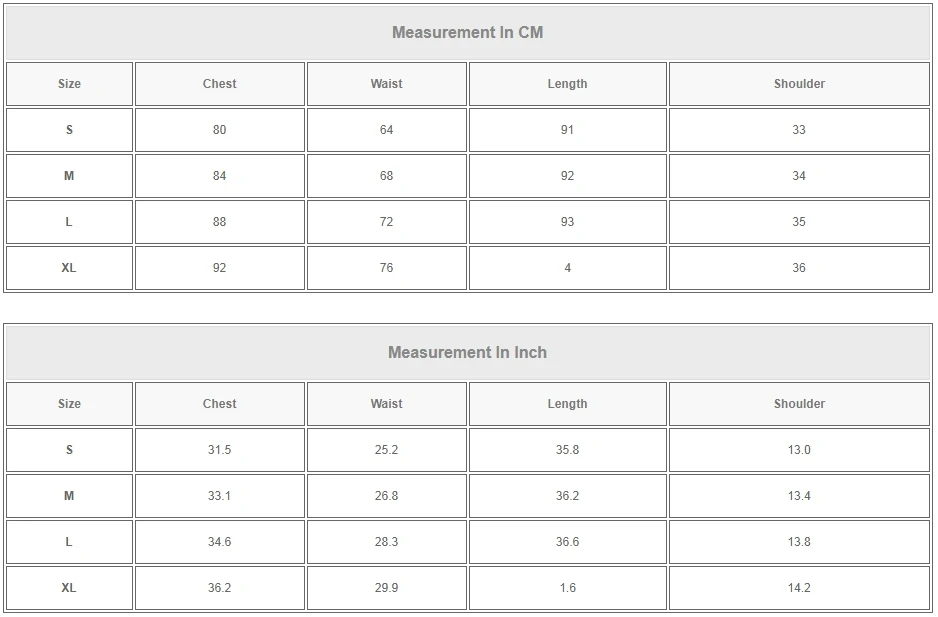Select the size S shoulder value 13.0

[799, 450]
